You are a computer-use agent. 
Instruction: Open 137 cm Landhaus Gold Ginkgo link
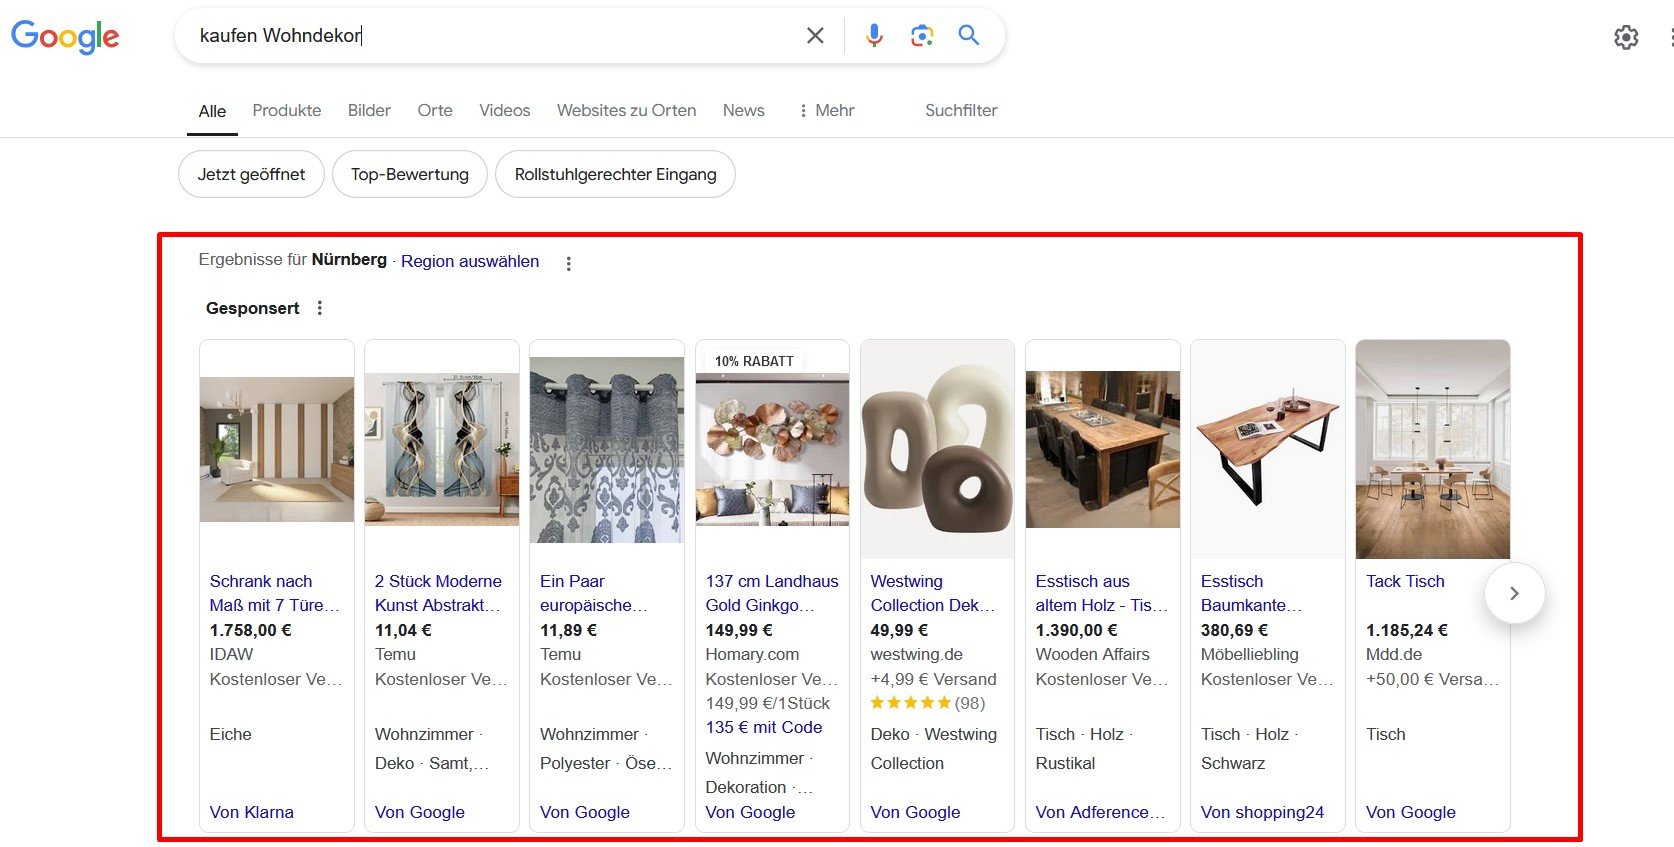point(772,593)
